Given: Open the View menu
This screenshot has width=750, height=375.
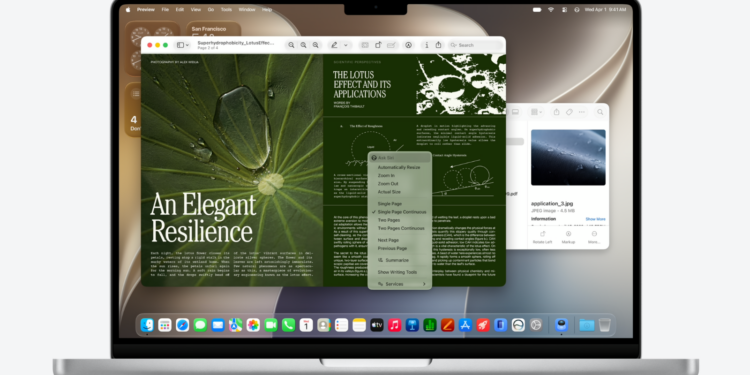Looking at the screenshot, I should [196, 10].
